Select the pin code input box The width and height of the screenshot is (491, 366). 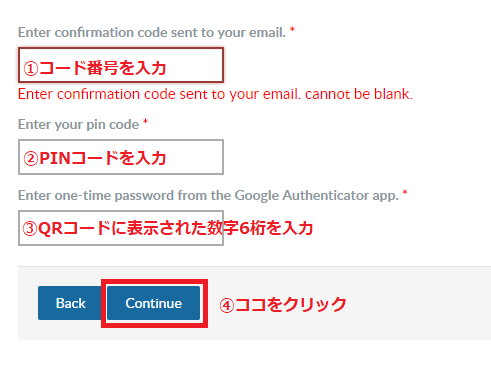pos(121,157)
